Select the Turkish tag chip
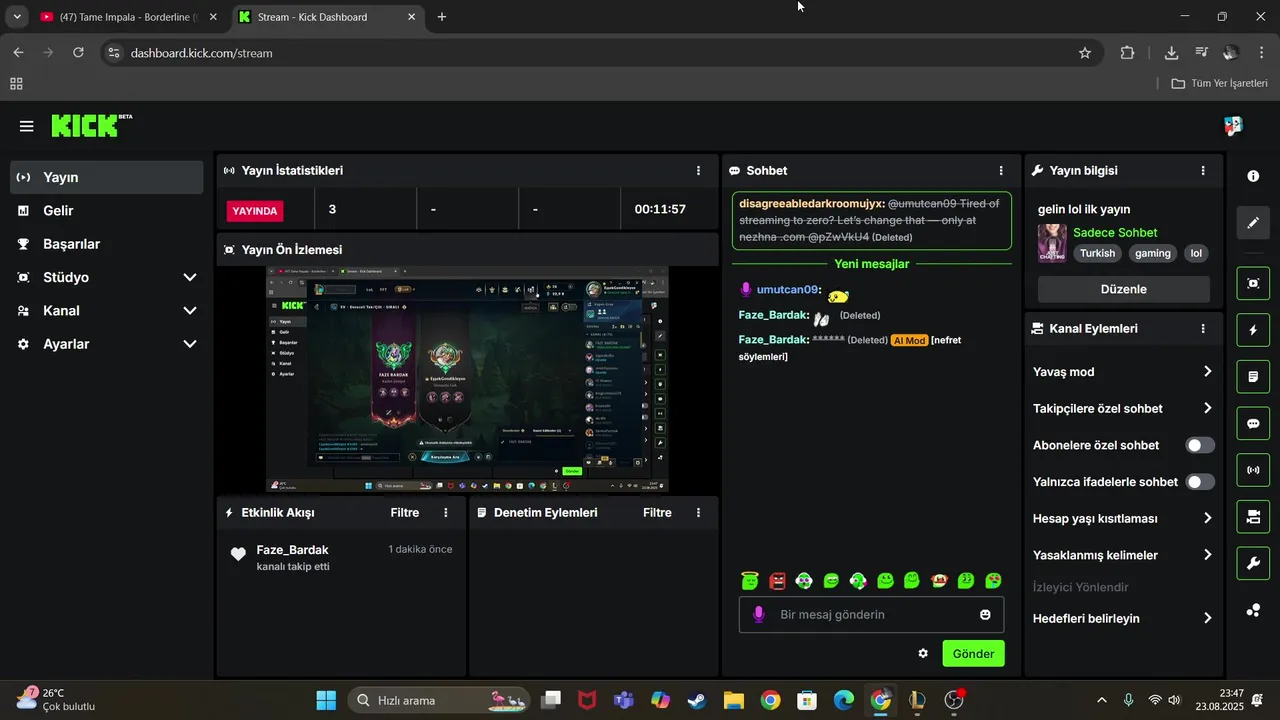The width and height of the screenshot is (1280, 720). click(x=1097, y=254)
